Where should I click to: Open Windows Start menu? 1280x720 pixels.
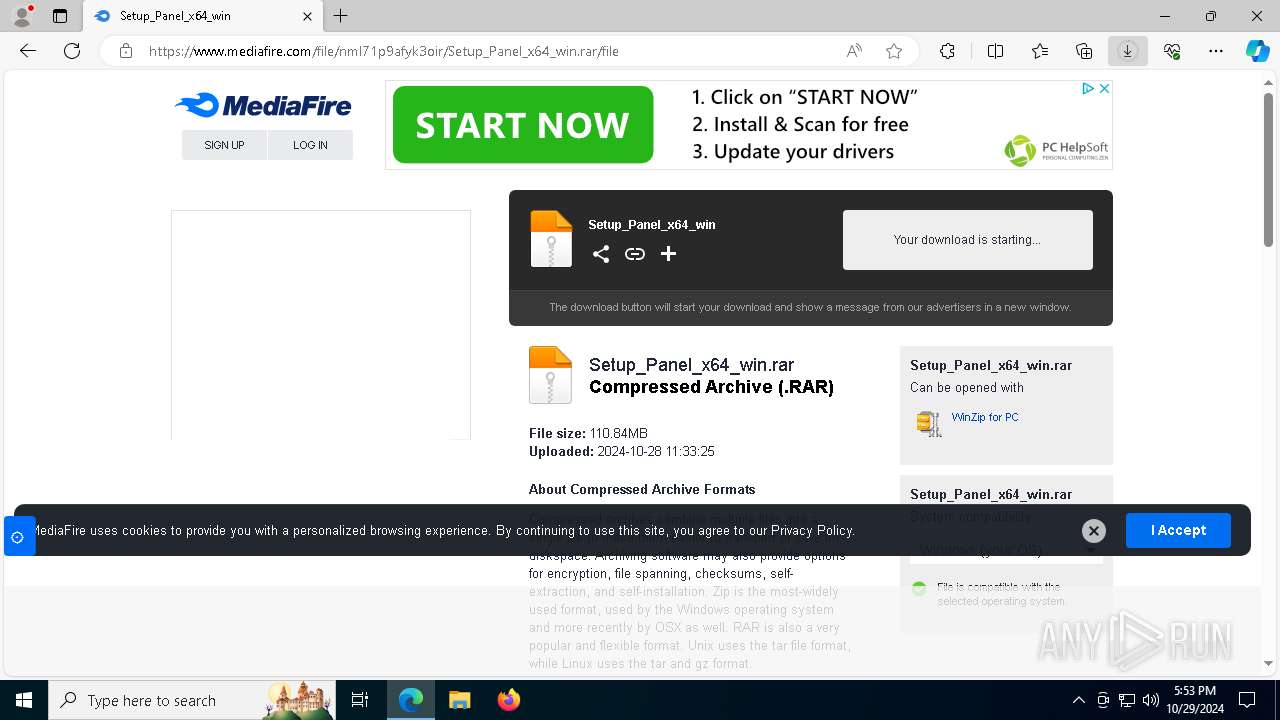[x=24, y=700]
